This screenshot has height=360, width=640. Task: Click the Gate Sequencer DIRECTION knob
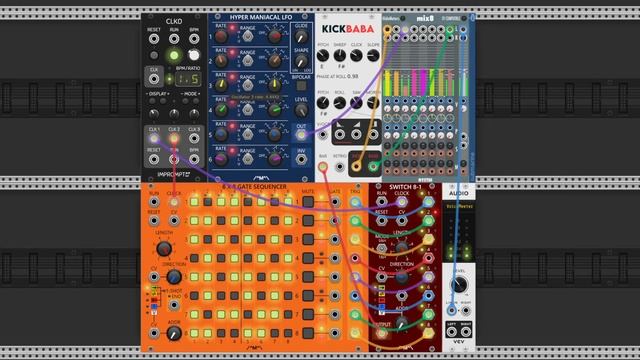tap(174, 277)
